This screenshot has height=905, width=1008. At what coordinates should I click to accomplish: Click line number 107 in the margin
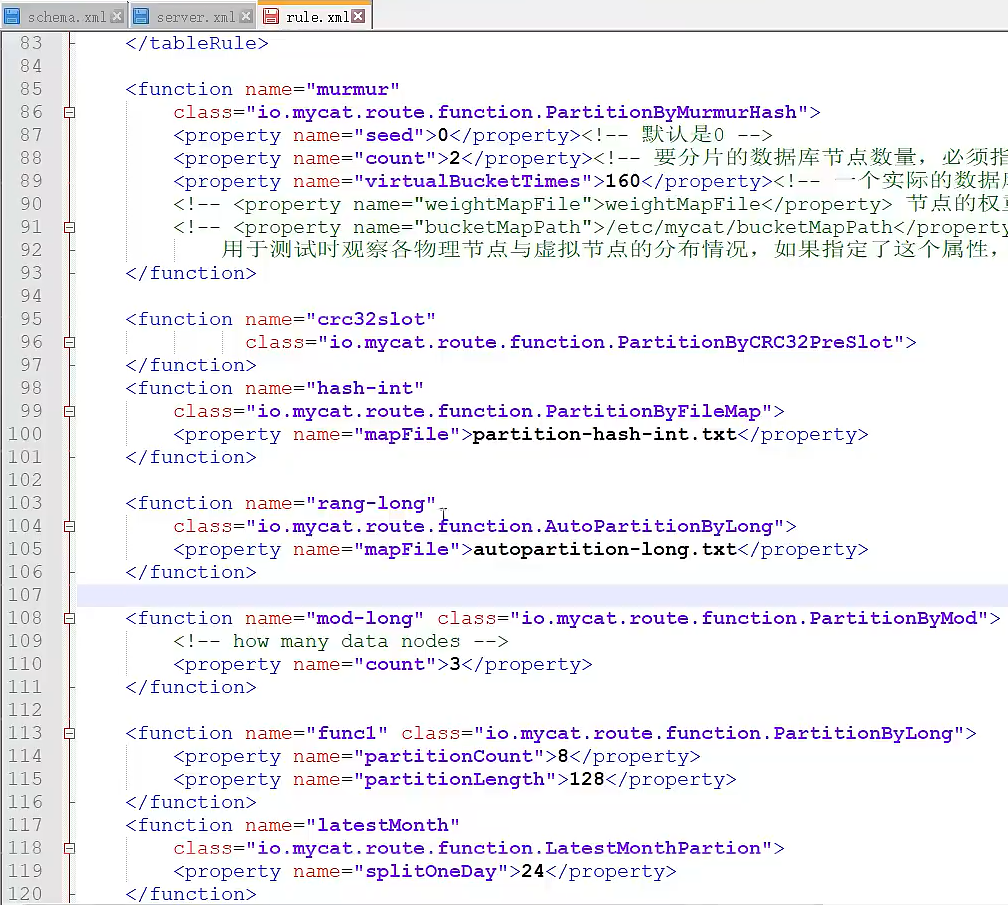(25, 595)
